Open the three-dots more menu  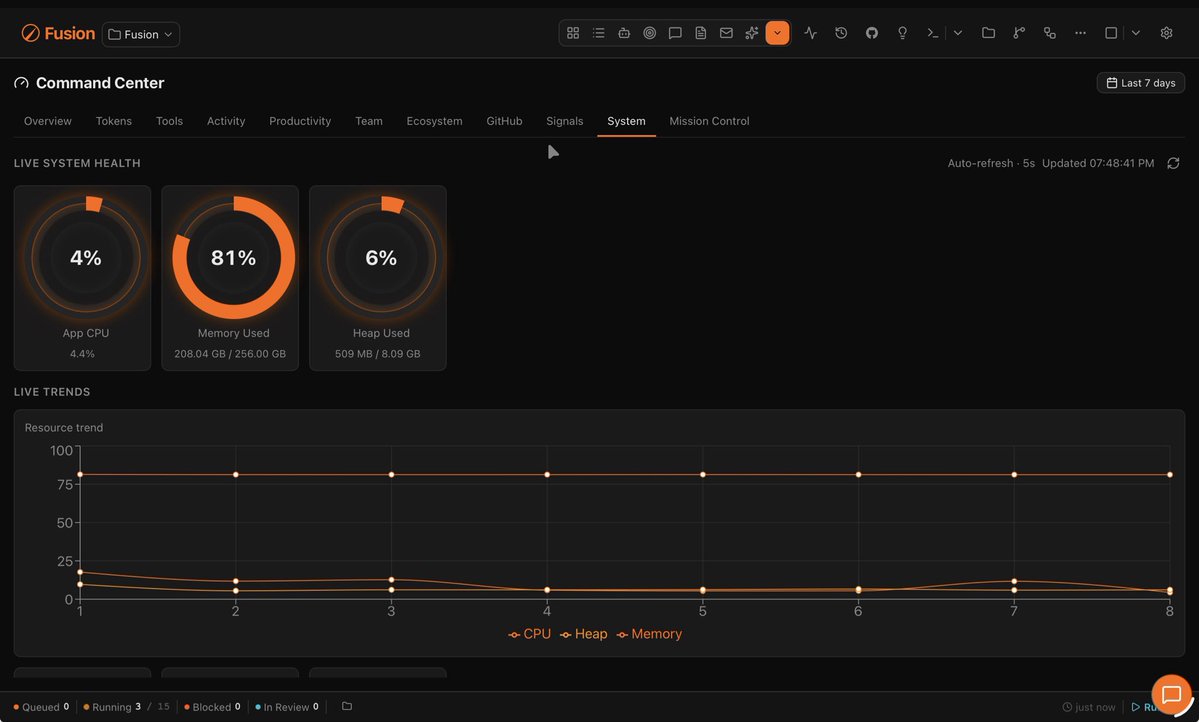pyautogui.click(x=1080, y=33)
